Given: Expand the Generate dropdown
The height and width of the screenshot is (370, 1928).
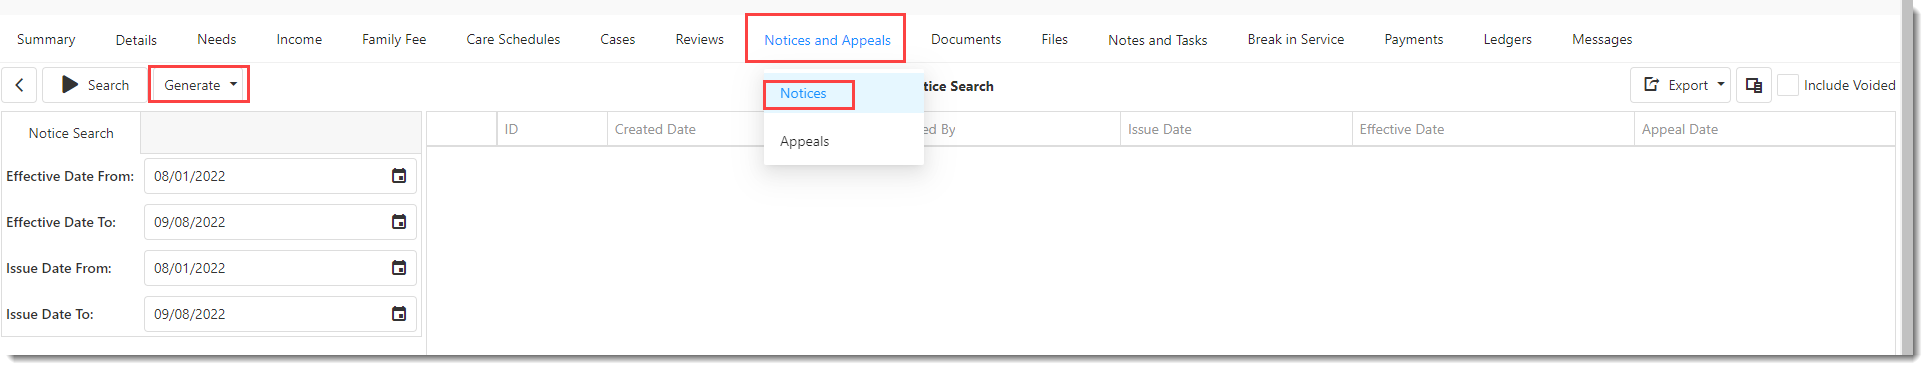Looking at the screenshot, I should click(199, 85).
